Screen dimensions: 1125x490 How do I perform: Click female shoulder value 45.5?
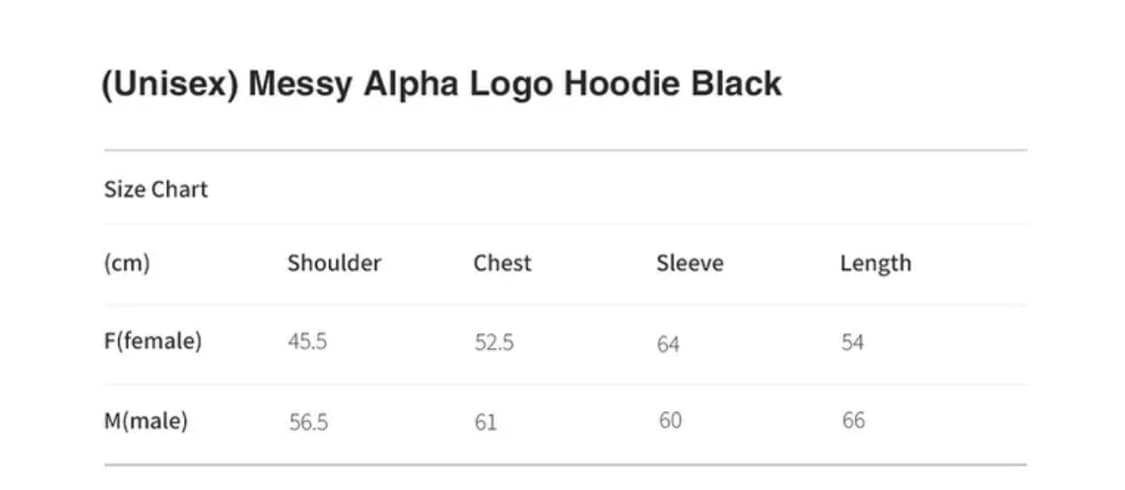[307, 342]
